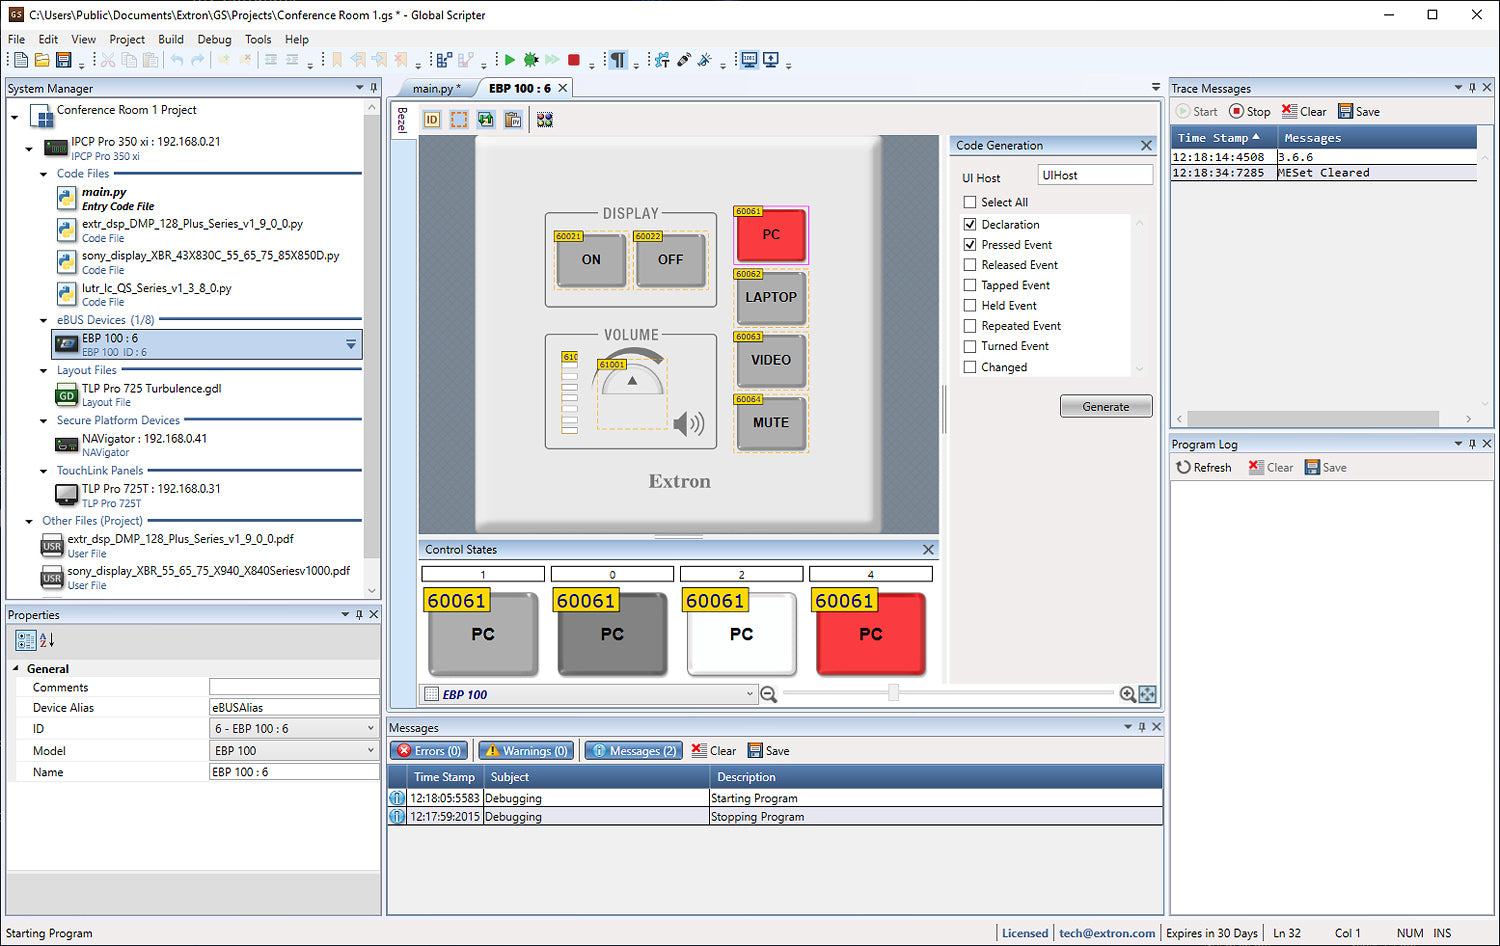Open dropdown arrow on EBP 100 : 6 row
Viewport: 1500px width, 946px height.
(351, 344)
